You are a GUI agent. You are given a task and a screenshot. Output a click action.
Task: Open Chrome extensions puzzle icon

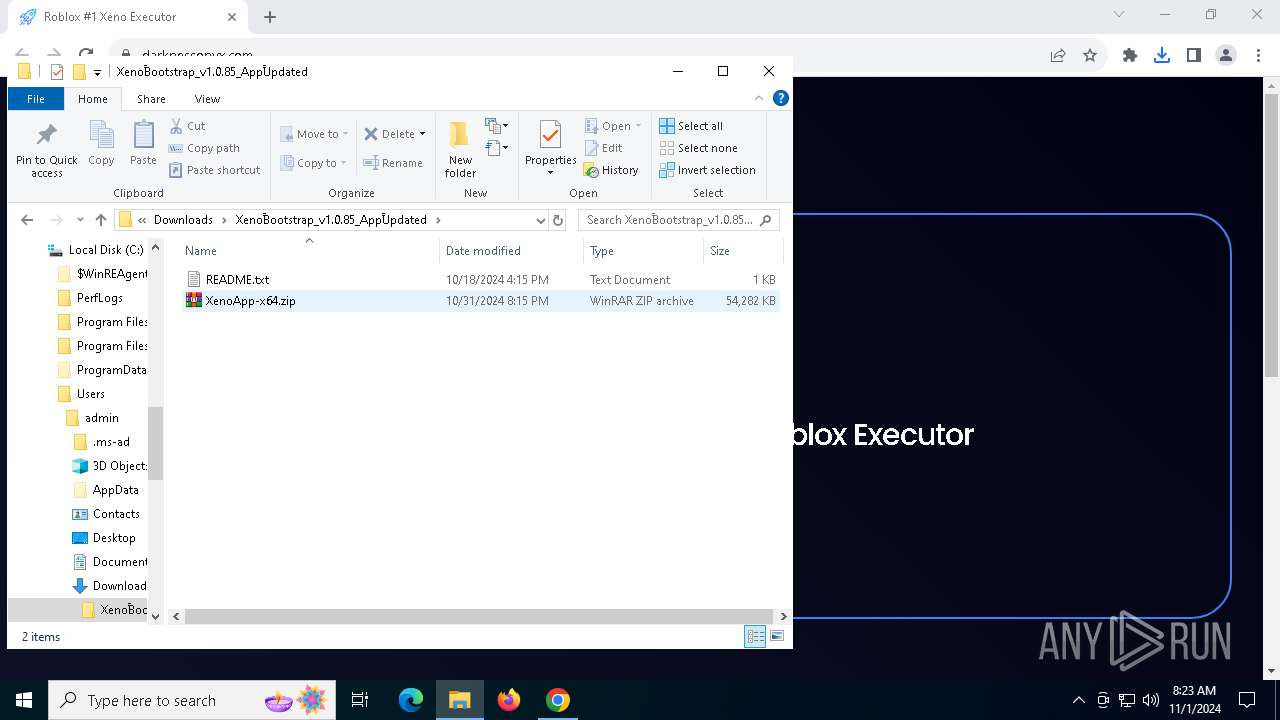1130,56
